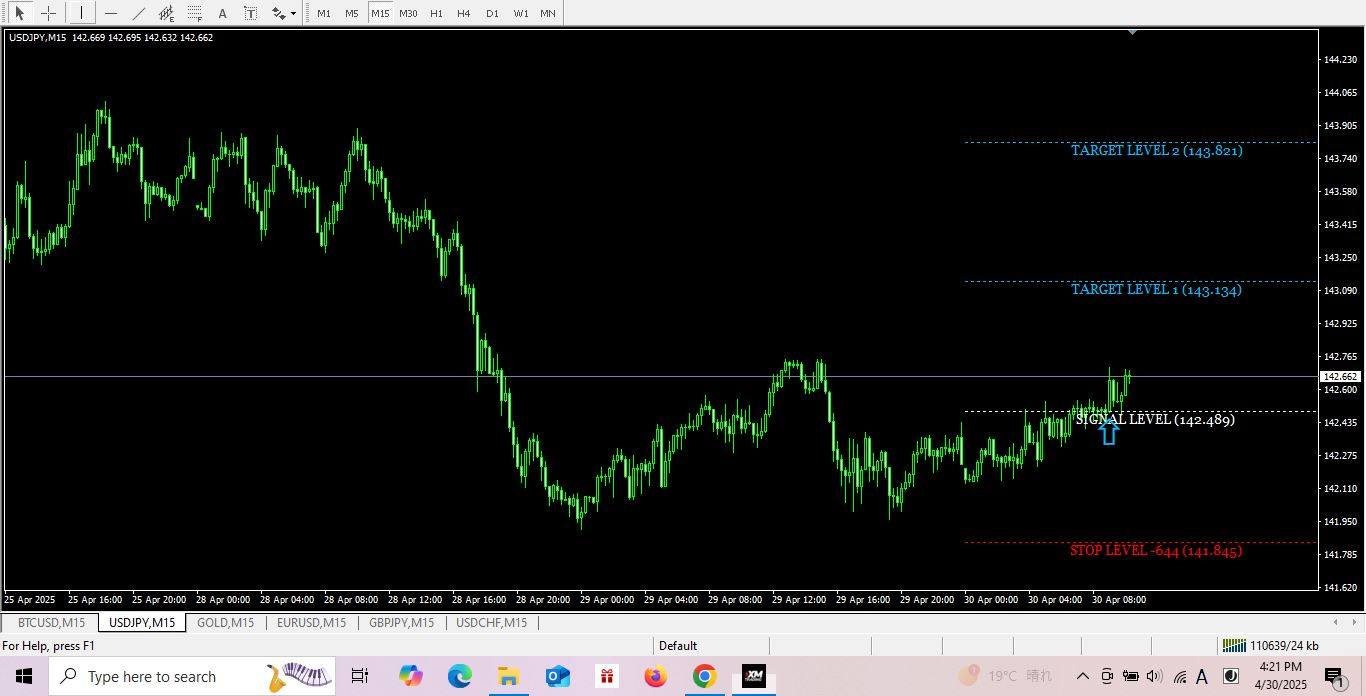This screenshot has width=1366, height=696.
Task: Click the text tool 'A' icon
Action: click(x=222, y=14)
